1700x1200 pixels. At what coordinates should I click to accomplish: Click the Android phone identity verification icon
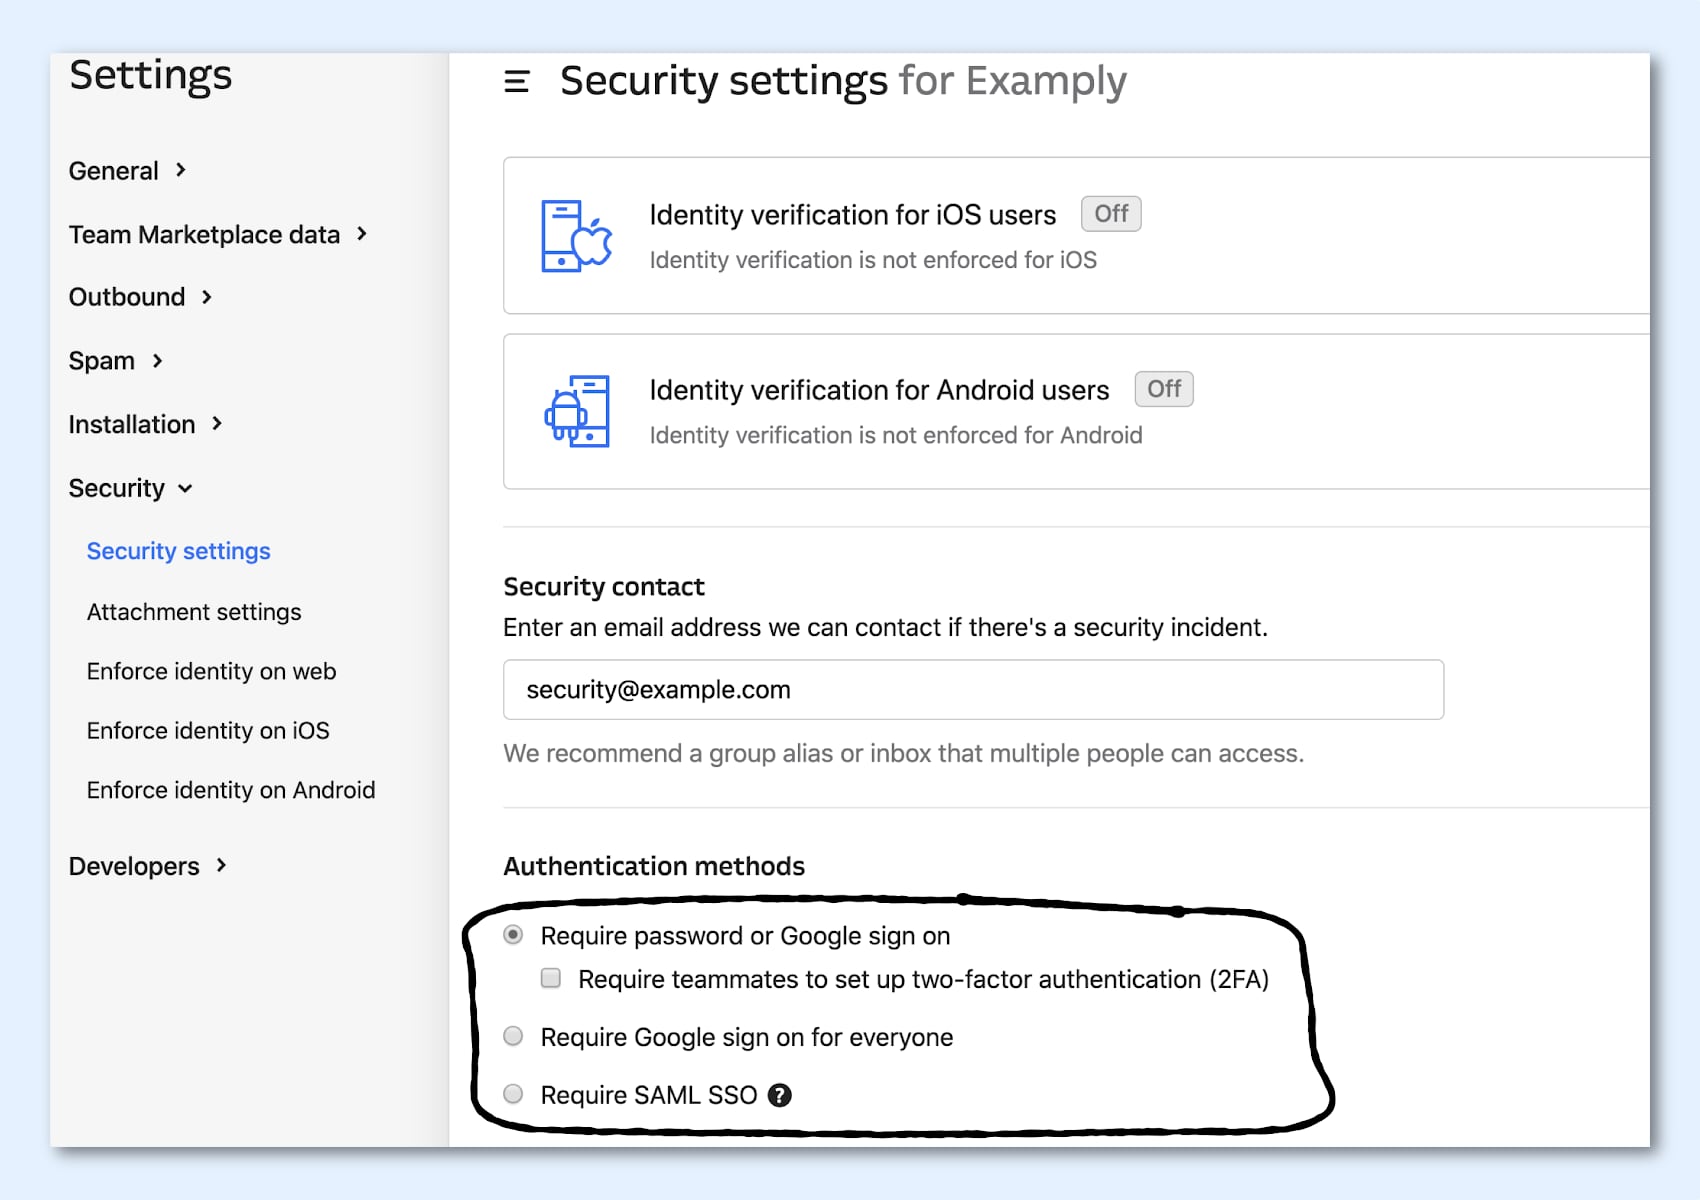[x=577, y=411]
